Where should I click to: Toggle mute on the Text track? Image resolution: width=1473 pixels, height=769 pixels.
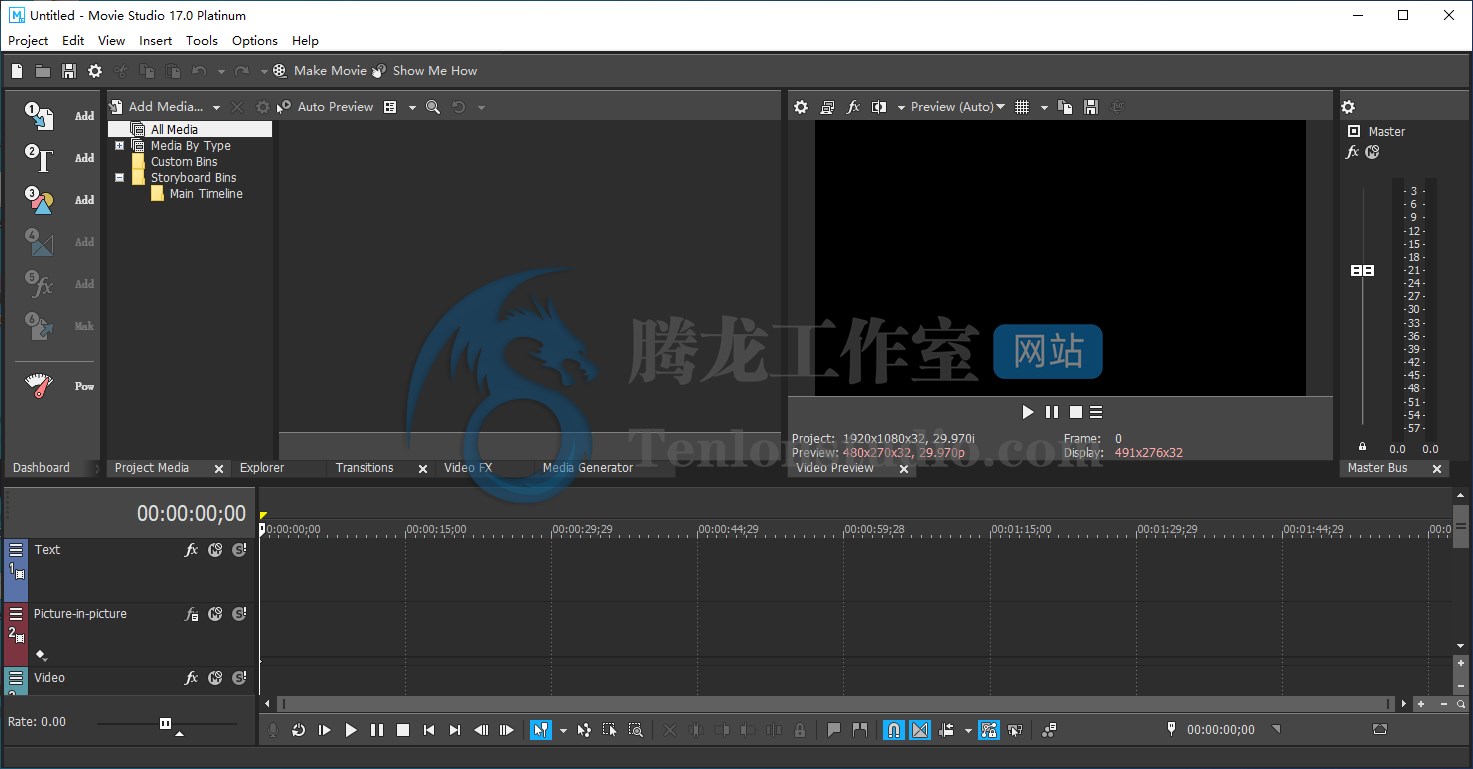tap(215, 550)
